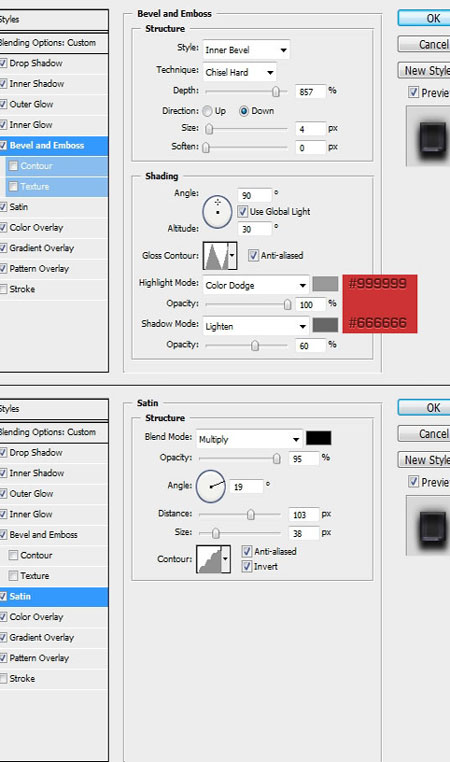Click the Shadow Opacity field showing 60
The height and width of the screenshot is (762, 450).
pyautogui.click(x=310, y=346)
